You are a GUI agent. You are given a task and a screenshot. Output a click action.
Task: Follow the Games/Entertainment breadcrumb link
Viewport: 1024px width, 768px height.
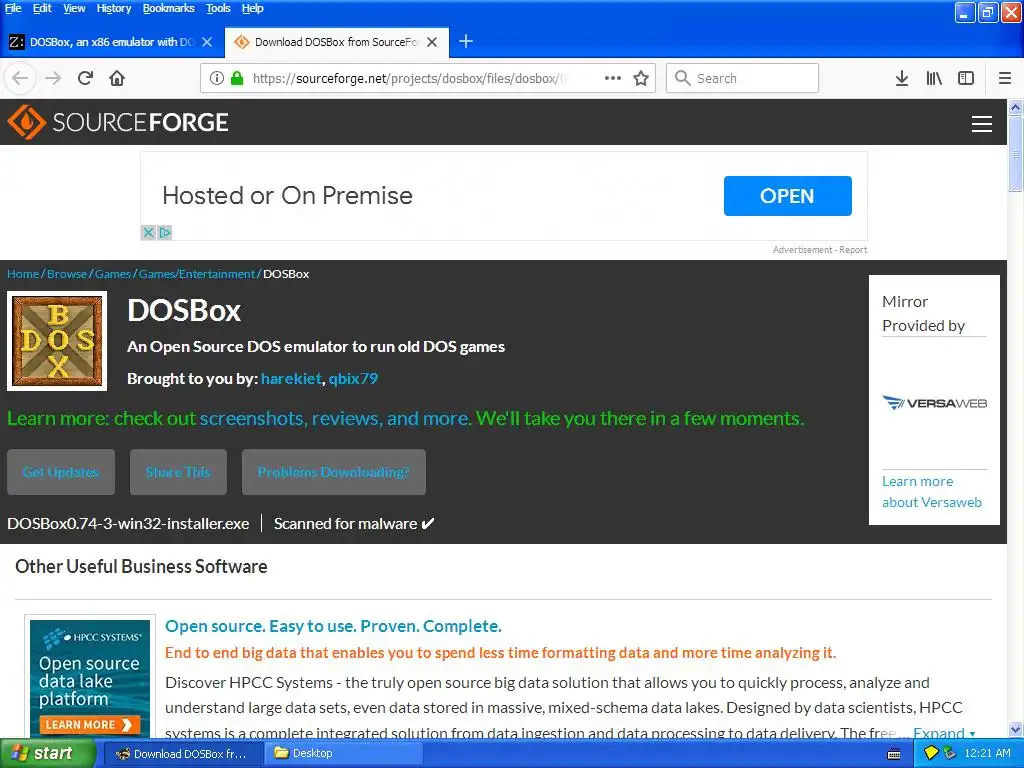(x=197, y=274)
